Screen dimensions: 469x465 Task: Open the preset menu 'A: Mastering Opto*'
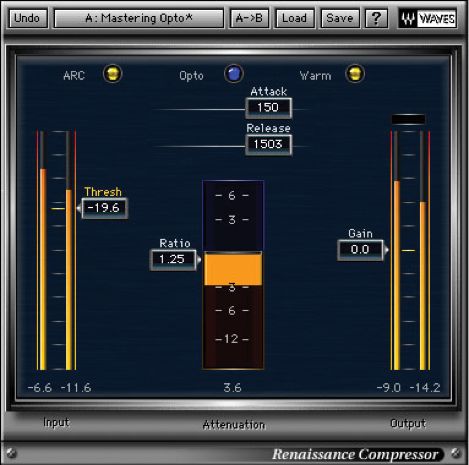[x=139, y=18]
